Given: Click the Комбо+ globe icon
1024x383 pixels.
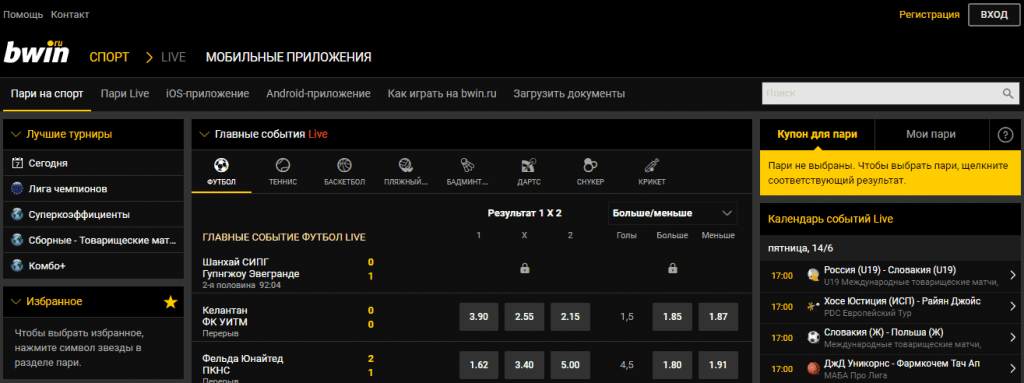Looking at the screenshot, I should [x=17, y=266].
